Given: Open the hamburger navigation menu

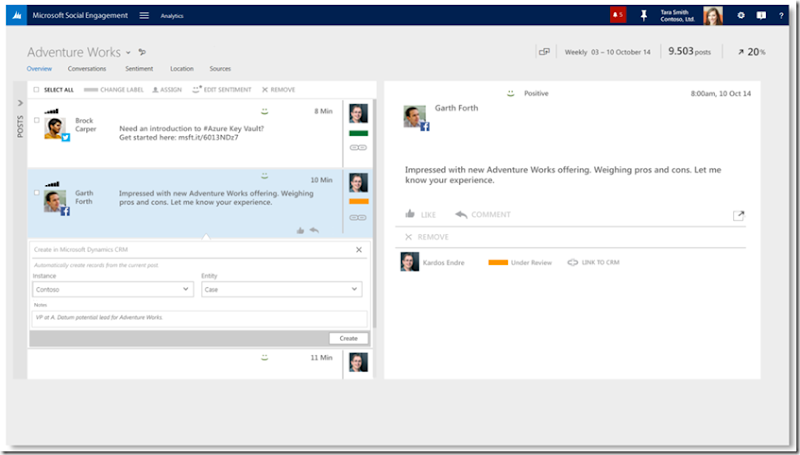Looking at the screenshot, I should 144,15.
